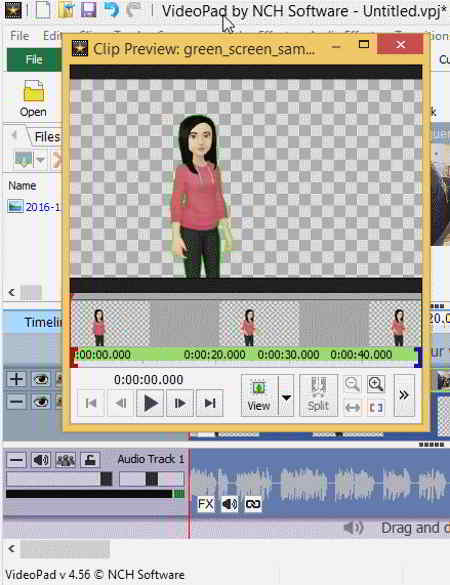450x585 pixels.
Task: Toggle the lock icon on Audio Track 1
Action: tap(90, 460)
